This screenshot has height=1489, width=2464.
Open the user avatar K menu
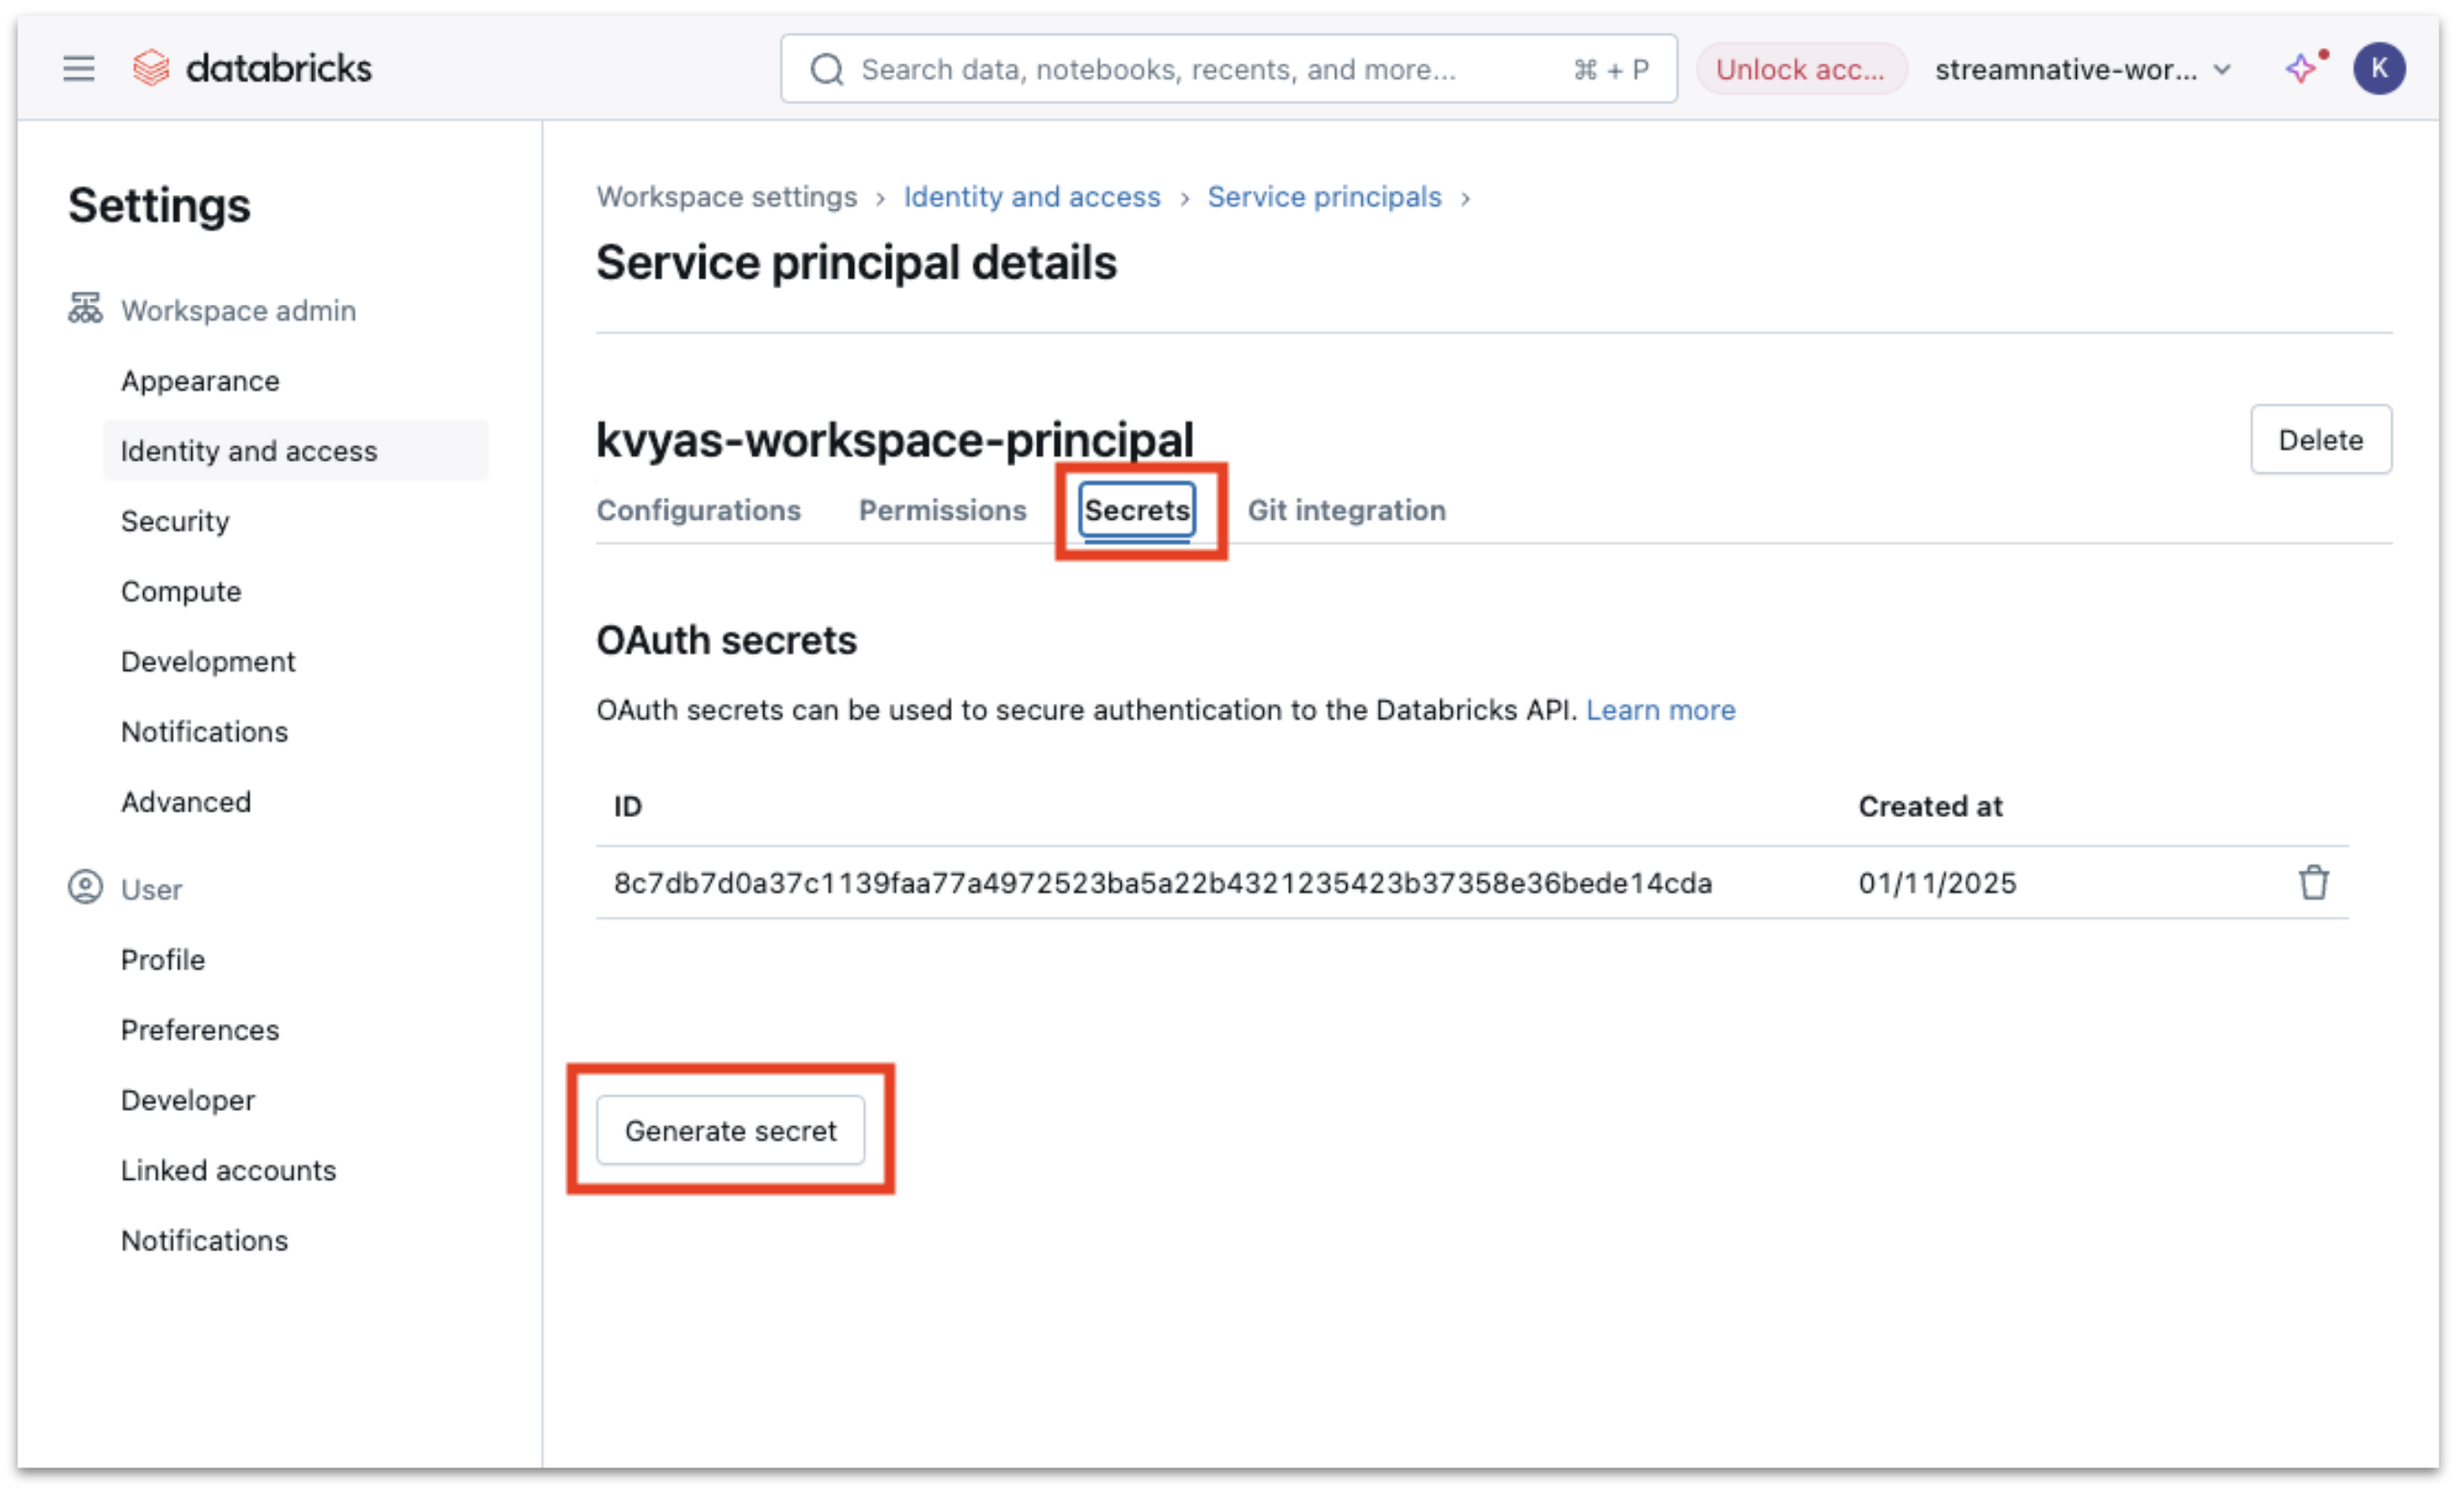click(2379, 69)
